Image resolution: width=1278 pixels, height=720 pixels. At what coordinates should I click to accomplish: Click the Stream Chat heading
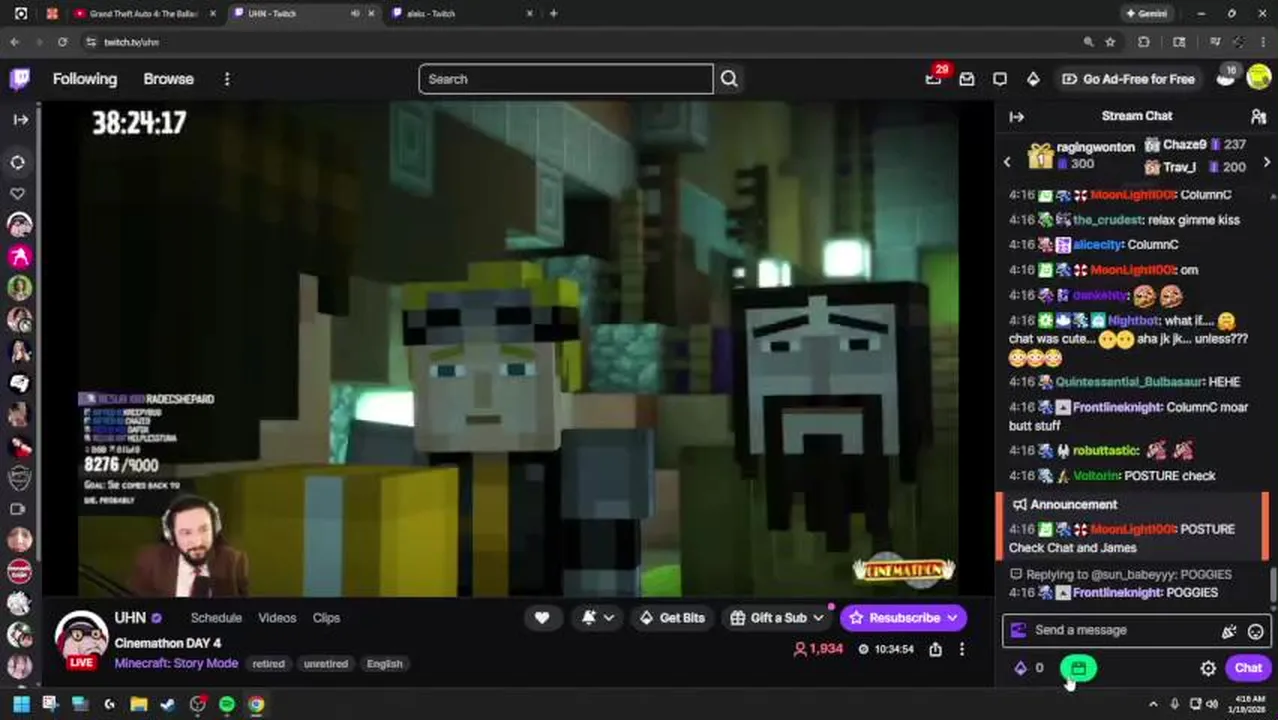[1137, 116]
